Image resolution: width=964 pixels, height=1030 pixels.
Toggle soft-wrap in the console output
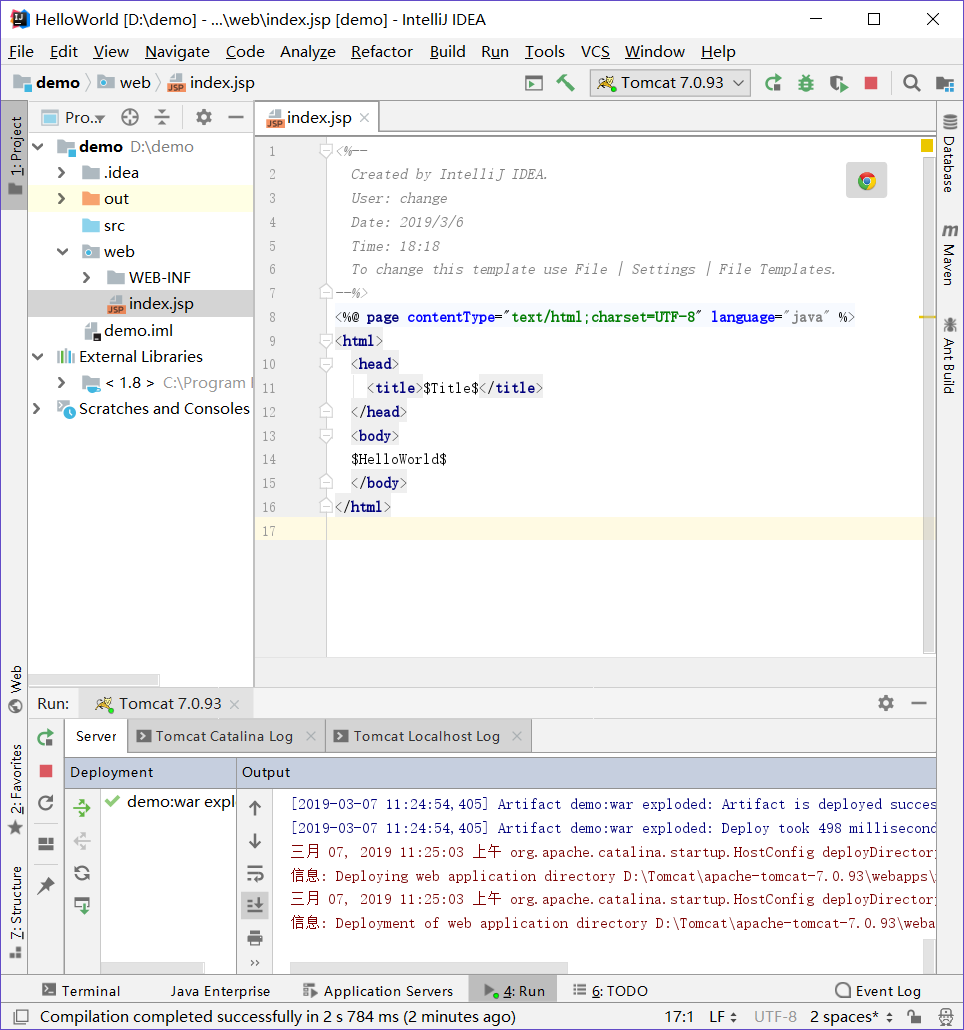(255, 872)
